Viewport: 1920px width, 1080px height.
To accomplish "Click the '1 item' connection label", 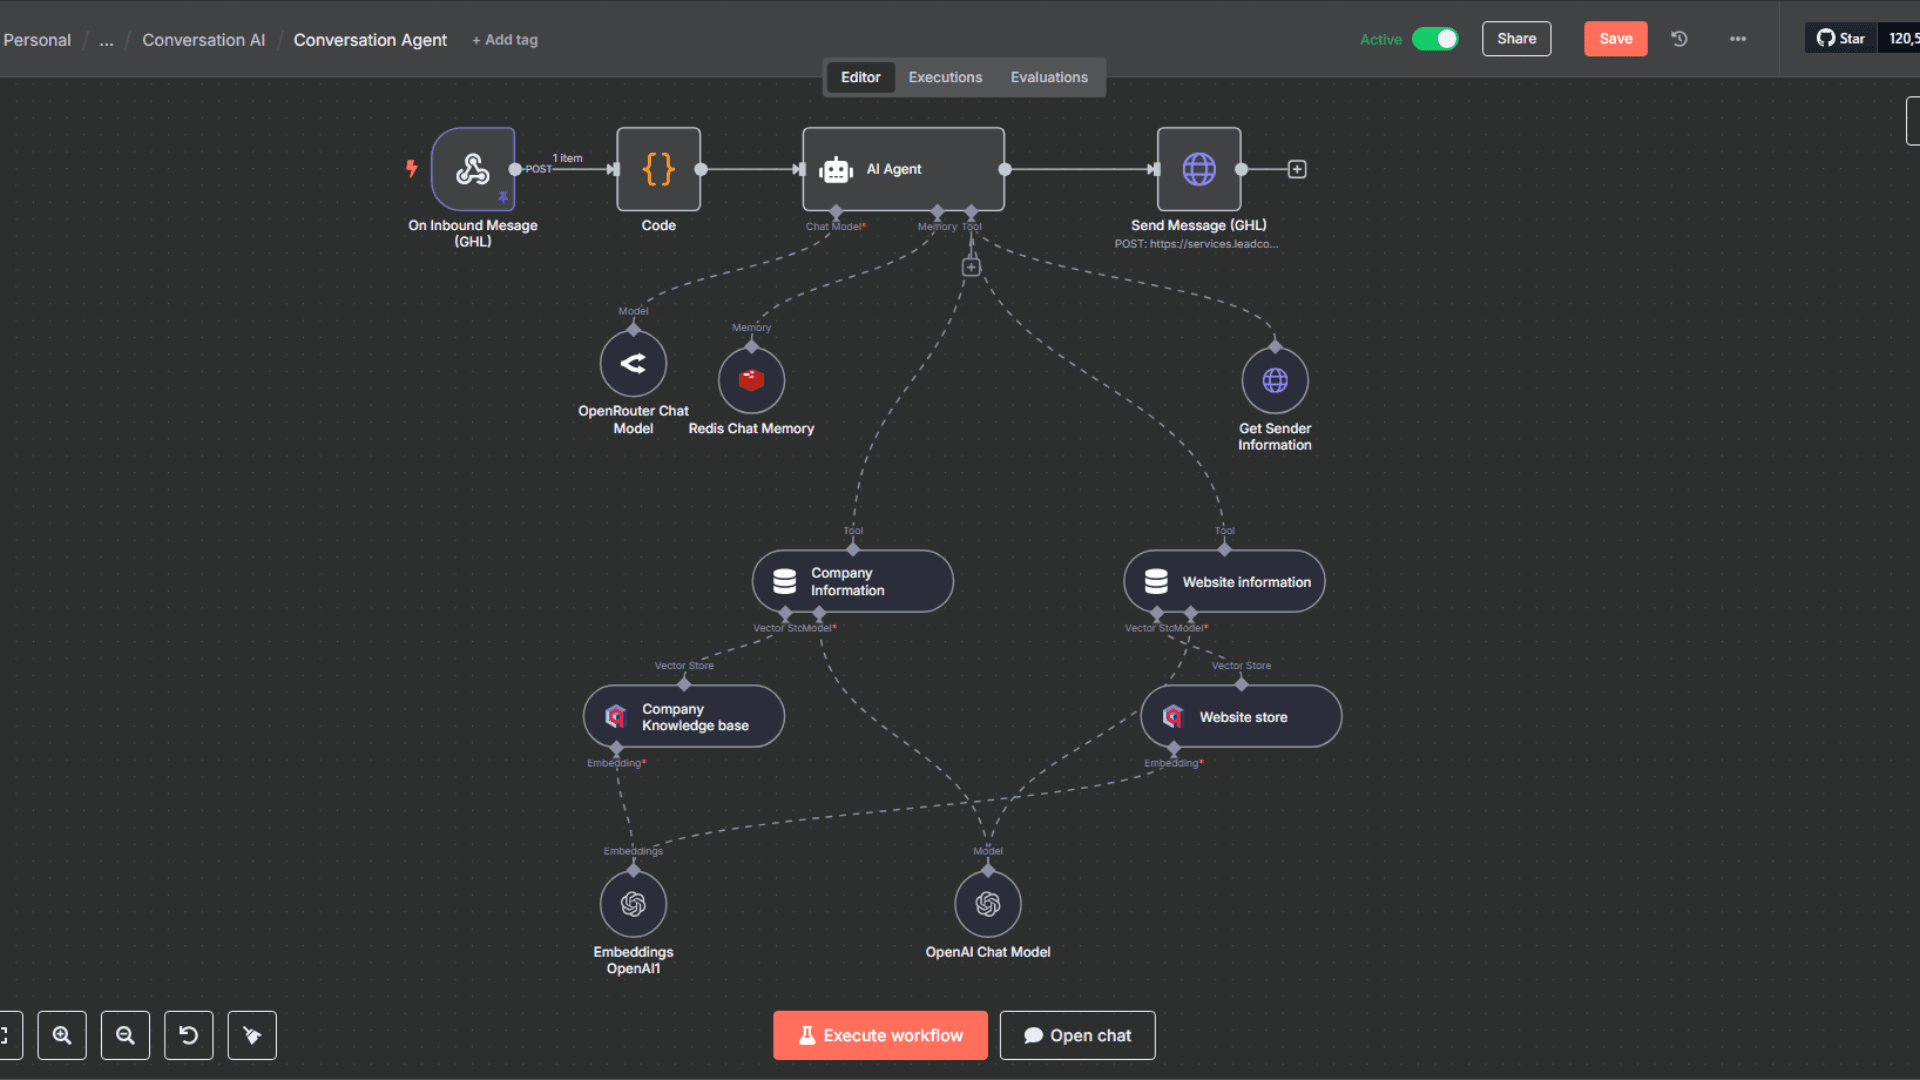I will (x=567, y=158).
